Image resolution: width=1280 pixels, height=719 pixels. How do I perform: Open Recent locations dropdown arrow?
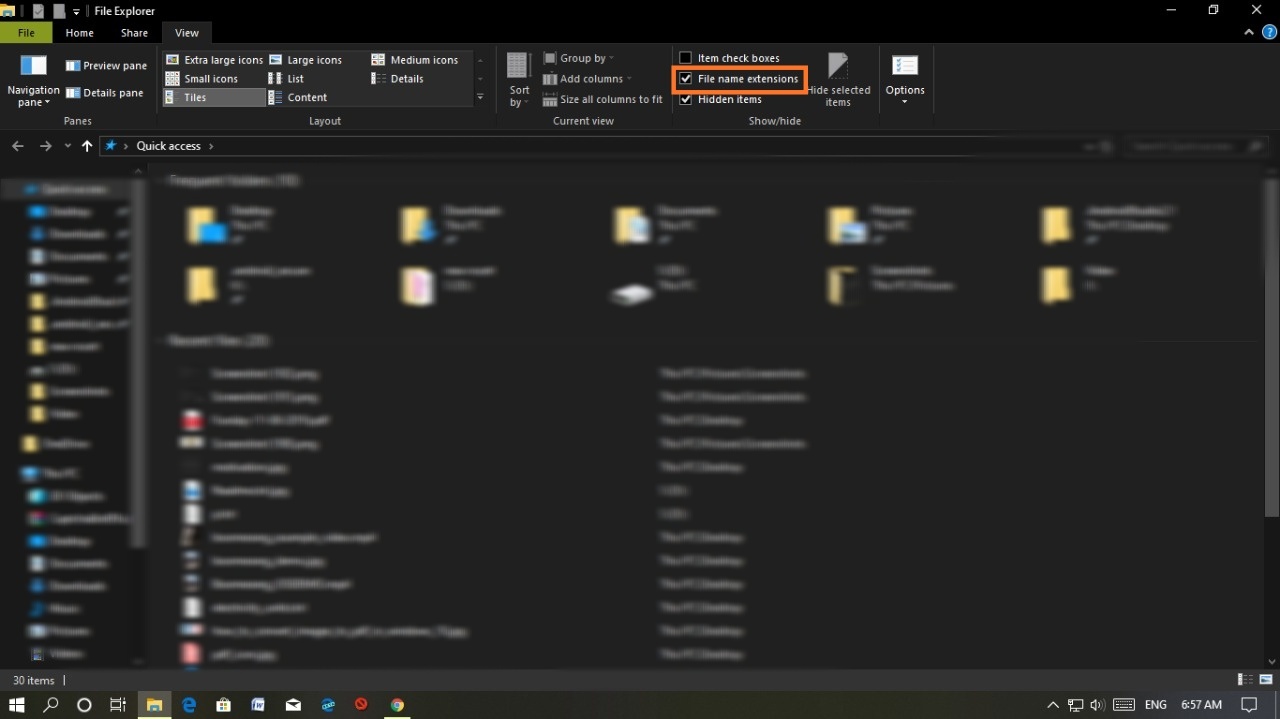[x=68, y=146]
